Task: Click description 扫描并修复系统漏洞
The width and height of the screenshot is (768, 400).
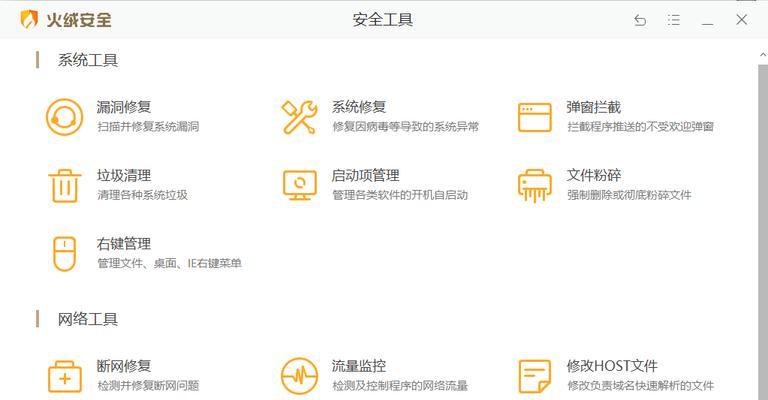Action: (x=148, y=127)
